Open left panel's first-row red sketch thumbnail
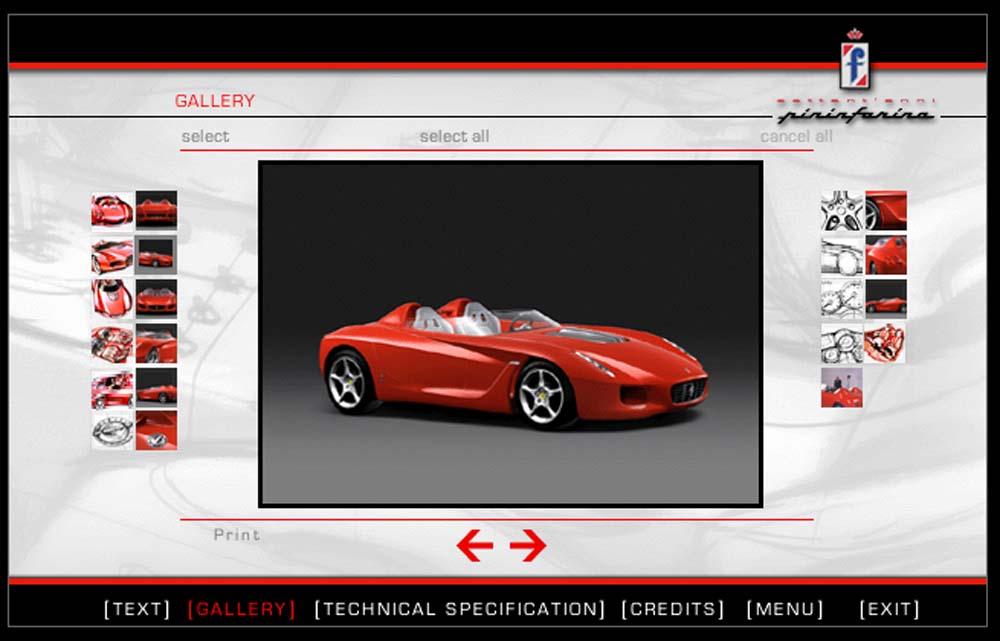 [x=112, y=210]
